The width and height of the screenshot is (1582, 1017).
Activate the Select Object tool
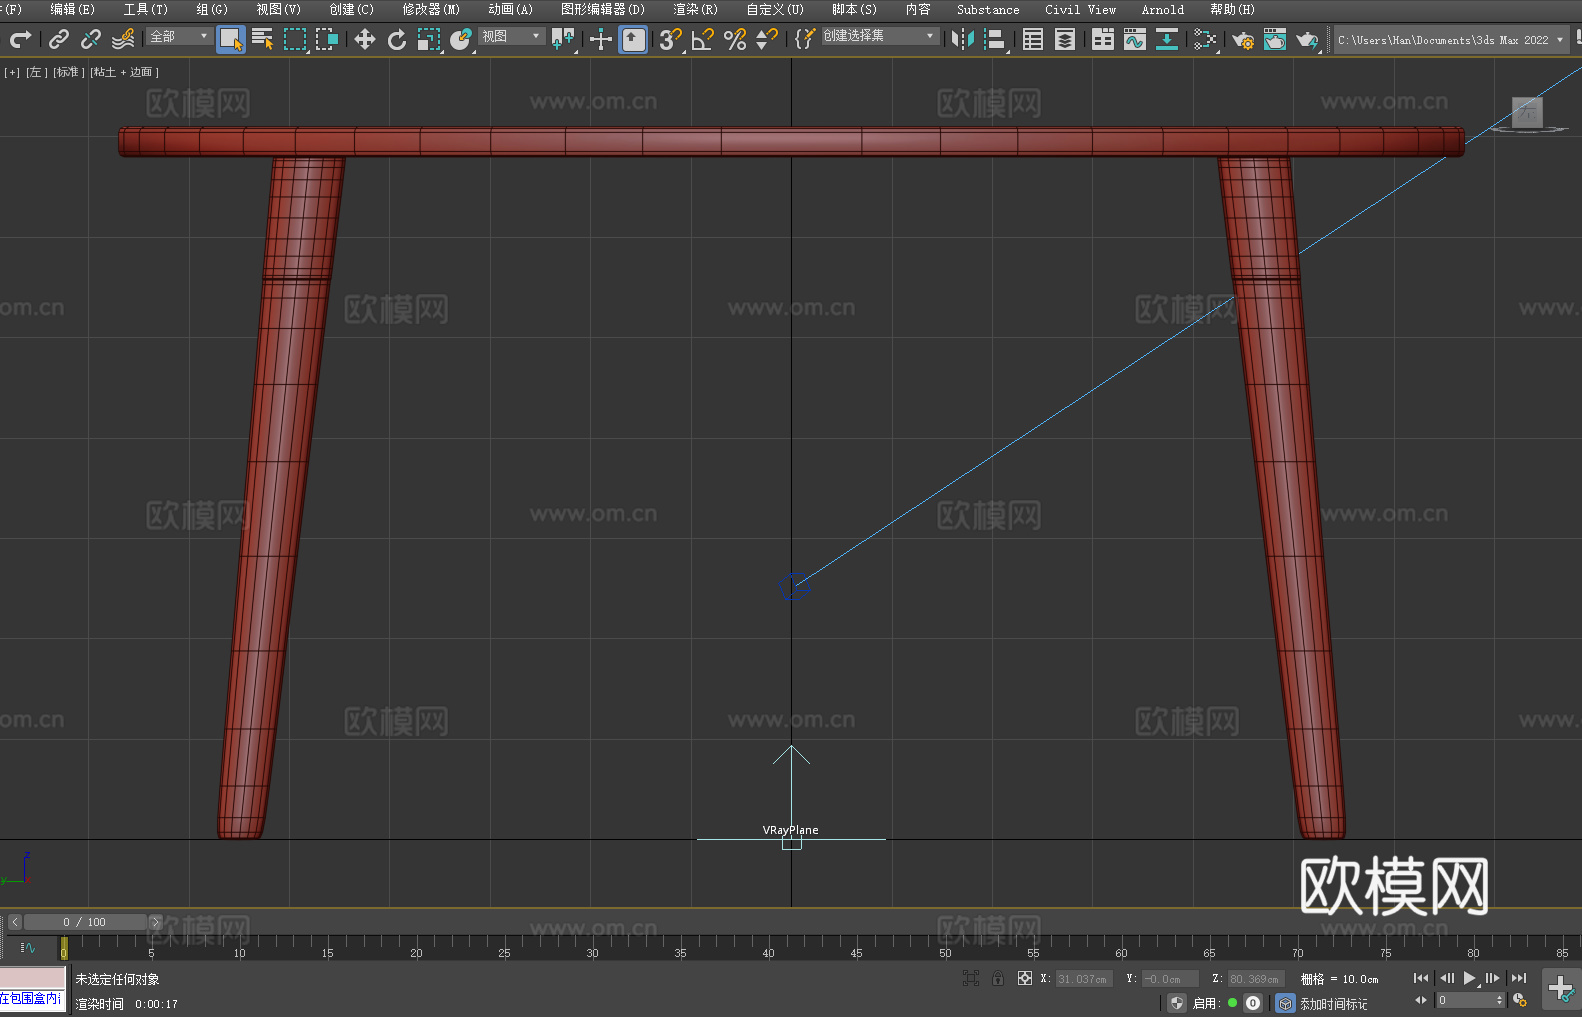tap(231, 39)
